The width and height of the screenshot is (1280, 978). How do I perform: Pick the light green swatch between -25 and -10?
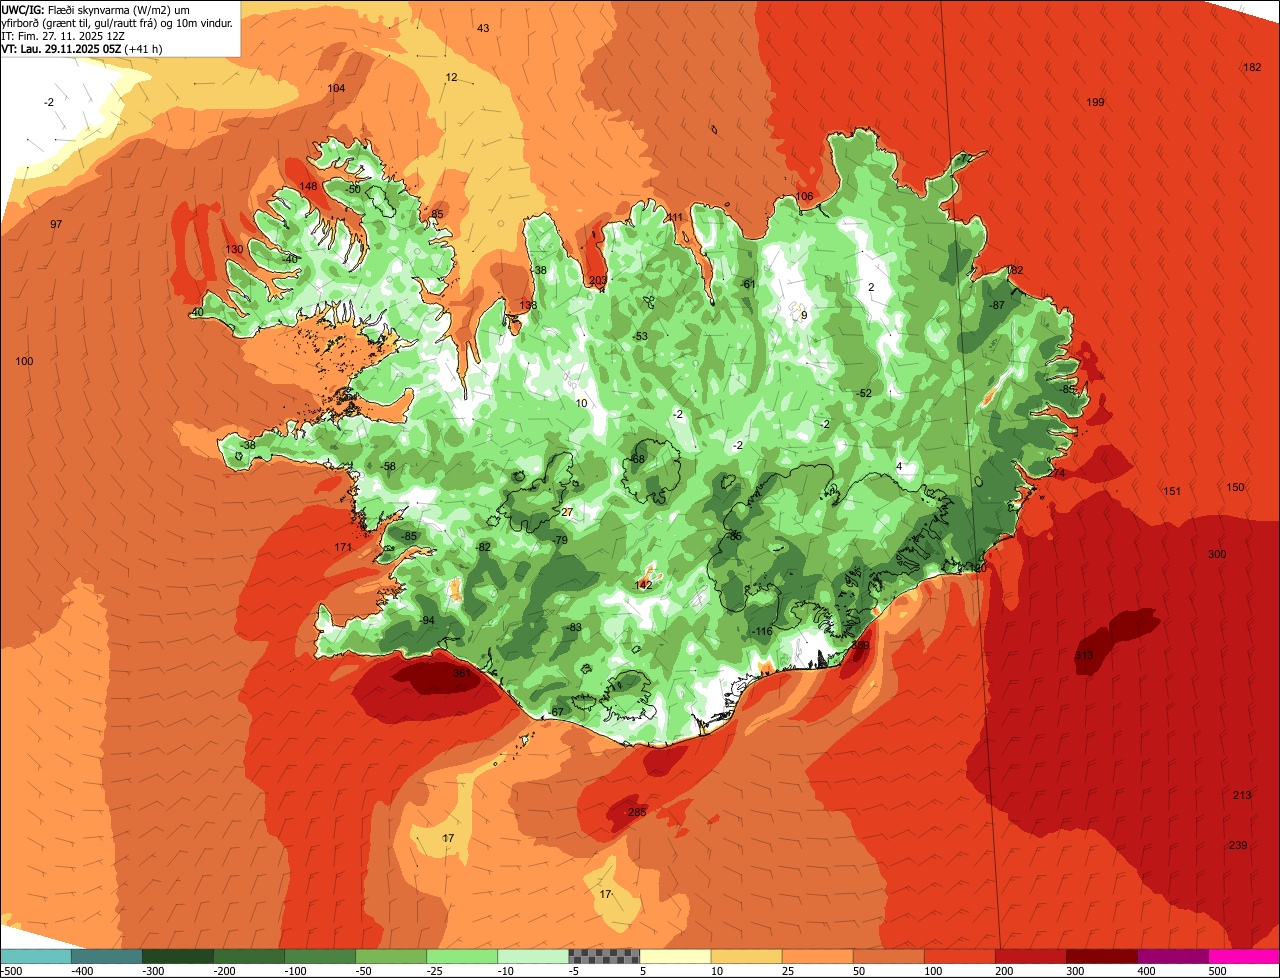point(462,956)
